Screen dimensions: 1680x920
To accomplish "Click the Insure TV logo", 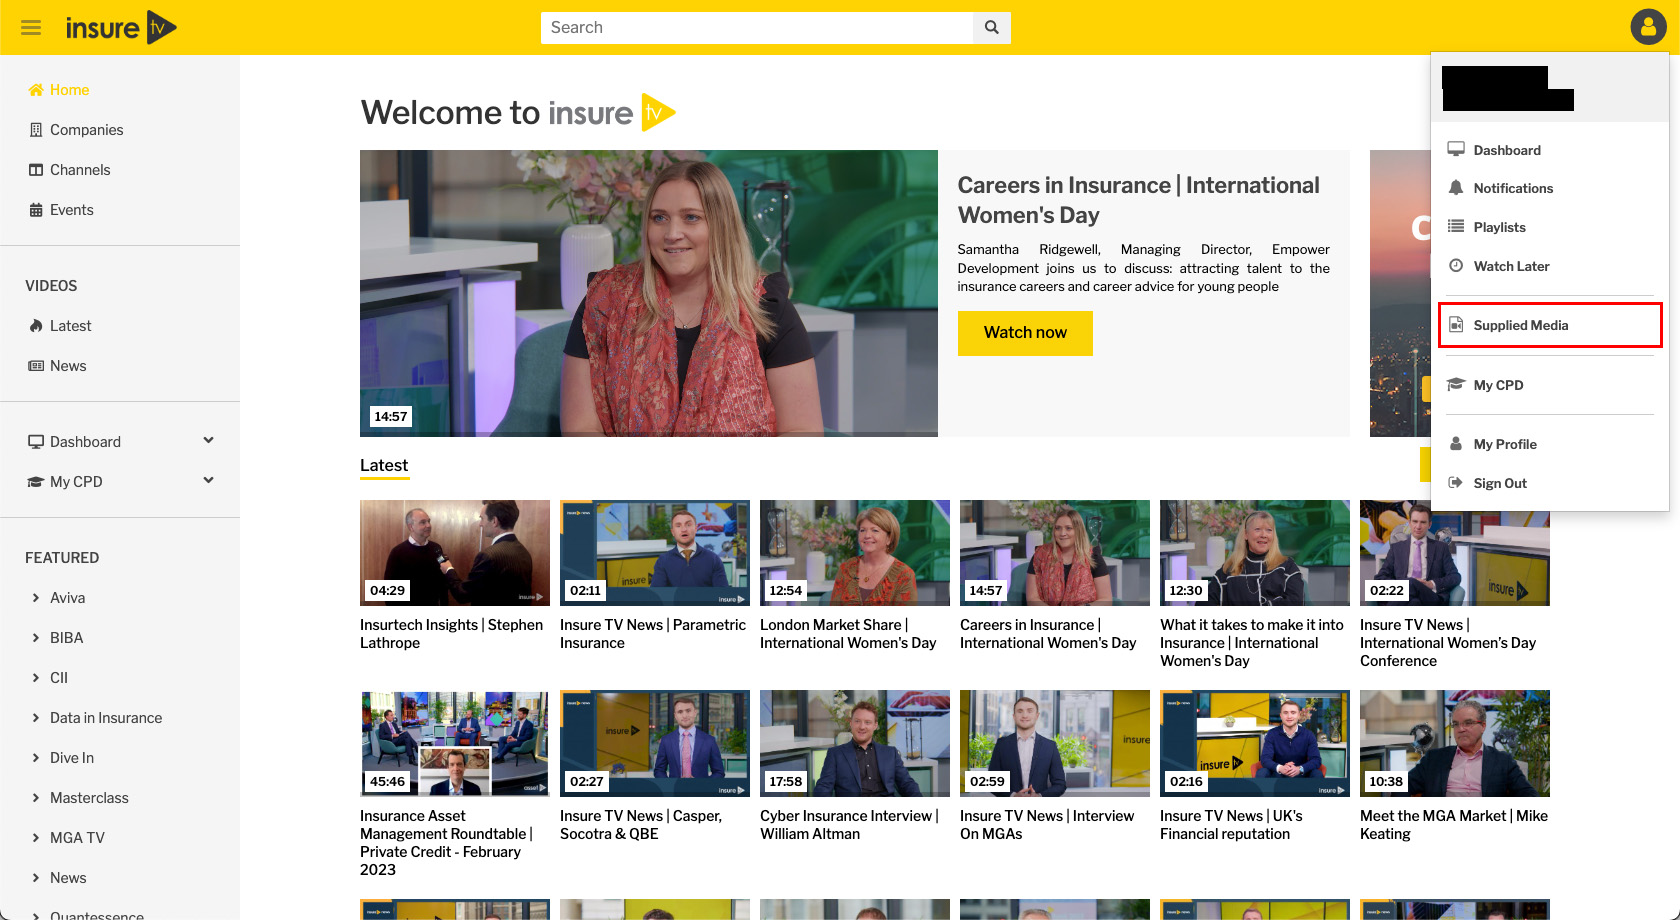I will [x=121, y=28].
